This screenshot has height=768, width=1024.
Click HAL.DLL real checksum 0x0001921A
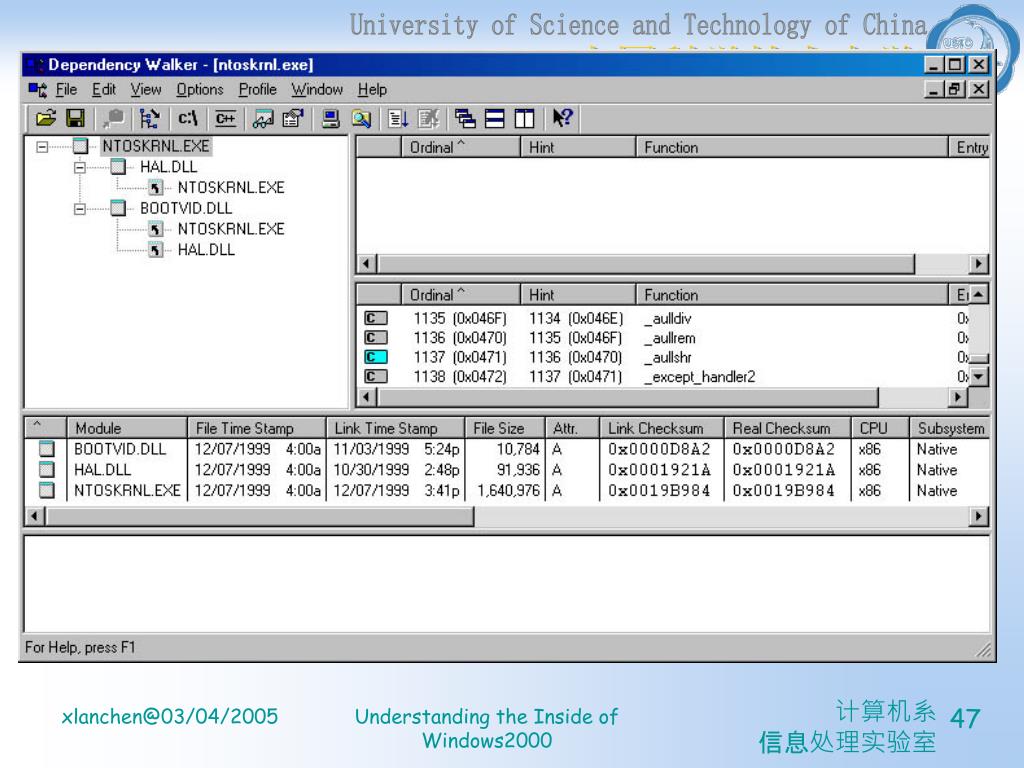point(784,470)
